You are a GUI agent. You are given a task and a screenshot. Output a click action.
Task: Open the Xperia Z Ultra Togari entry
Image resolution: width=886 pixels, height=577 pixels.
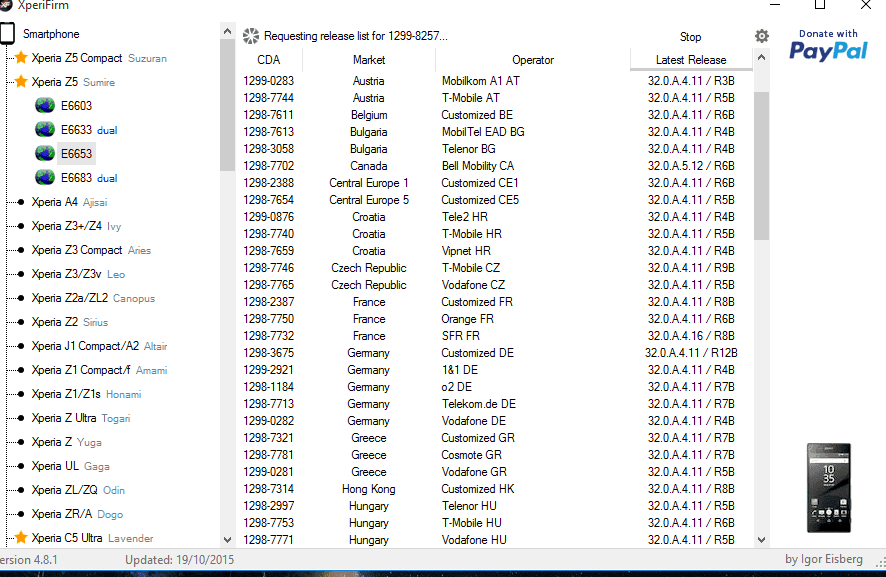pos(81,418)
